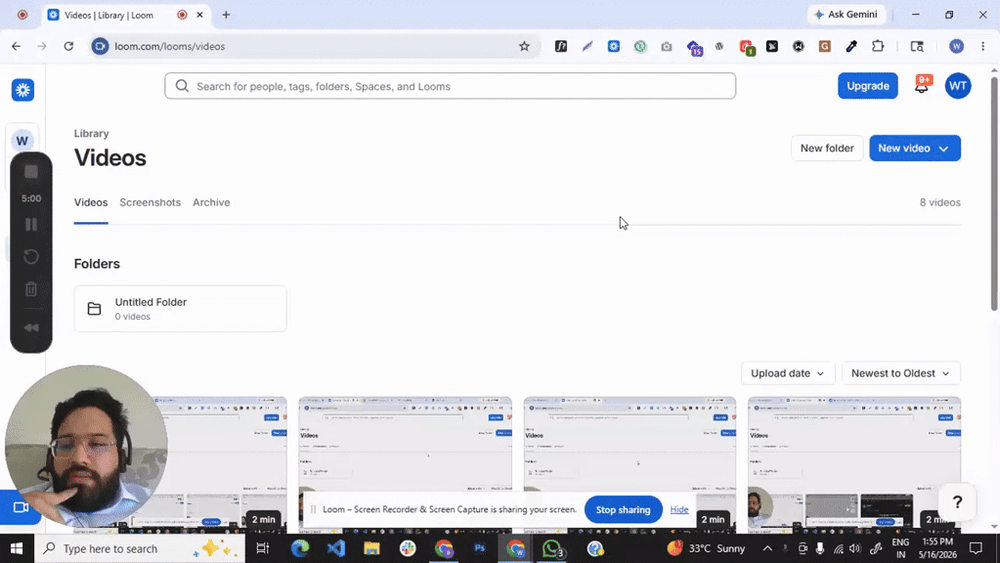Close the Videos | Library | Loom tab

[x=200, y=15]
